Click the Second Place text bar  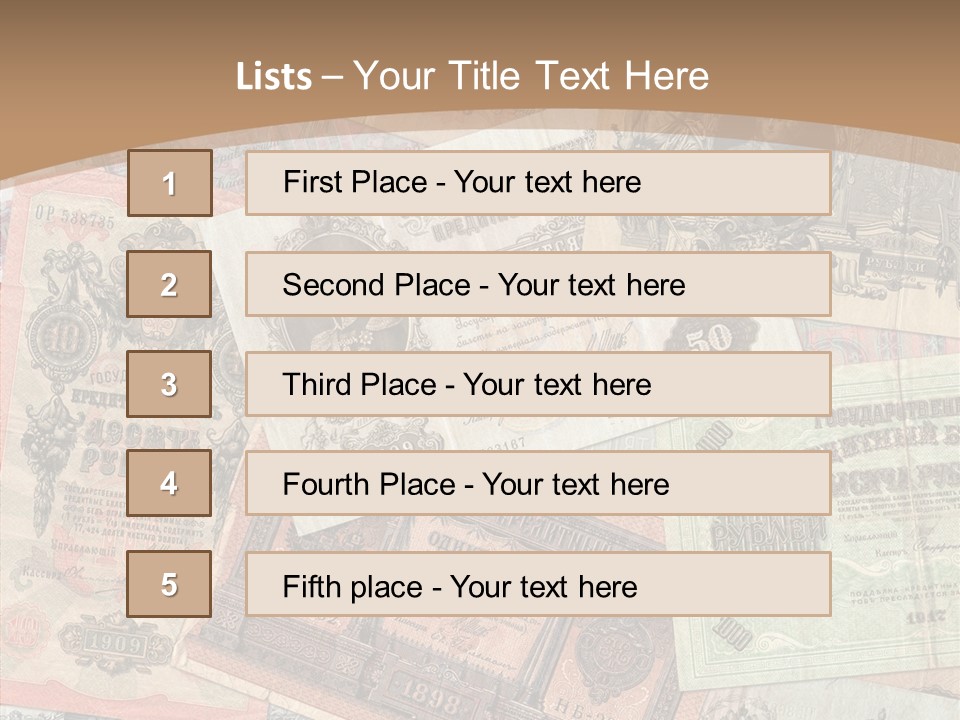[x=538, y=285]
